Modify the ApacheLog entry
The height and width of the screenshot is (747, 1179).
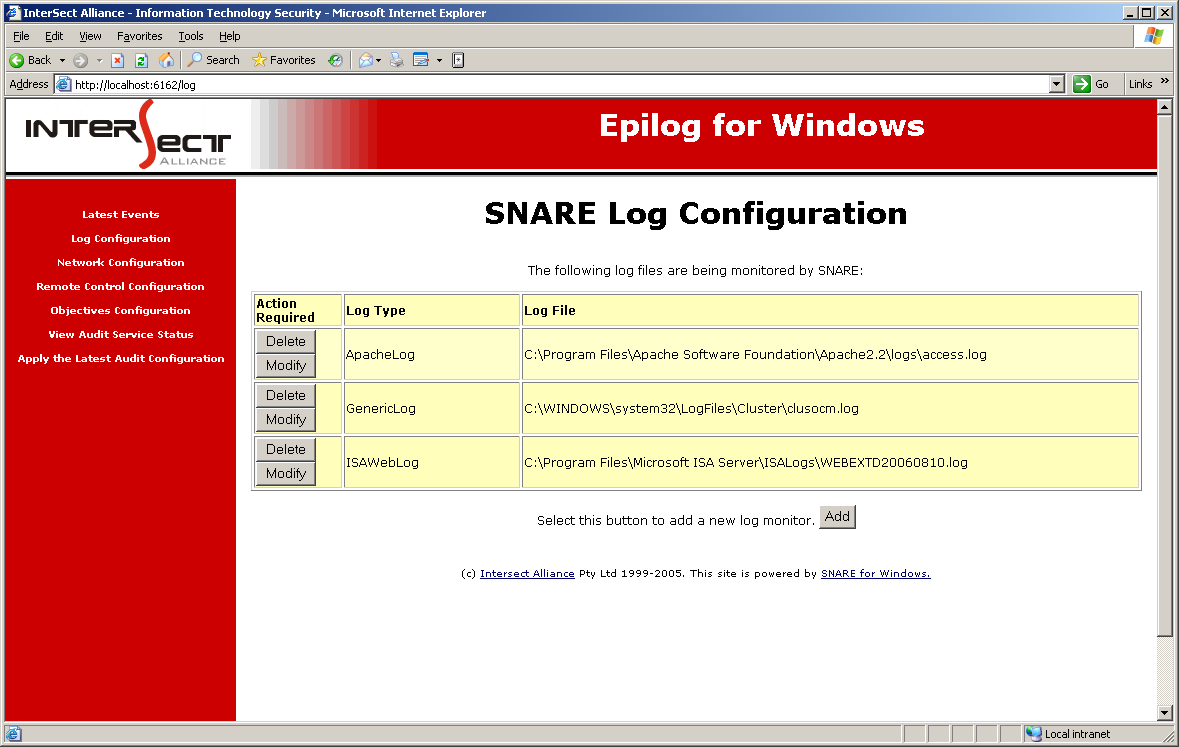(x=286, y=366)
